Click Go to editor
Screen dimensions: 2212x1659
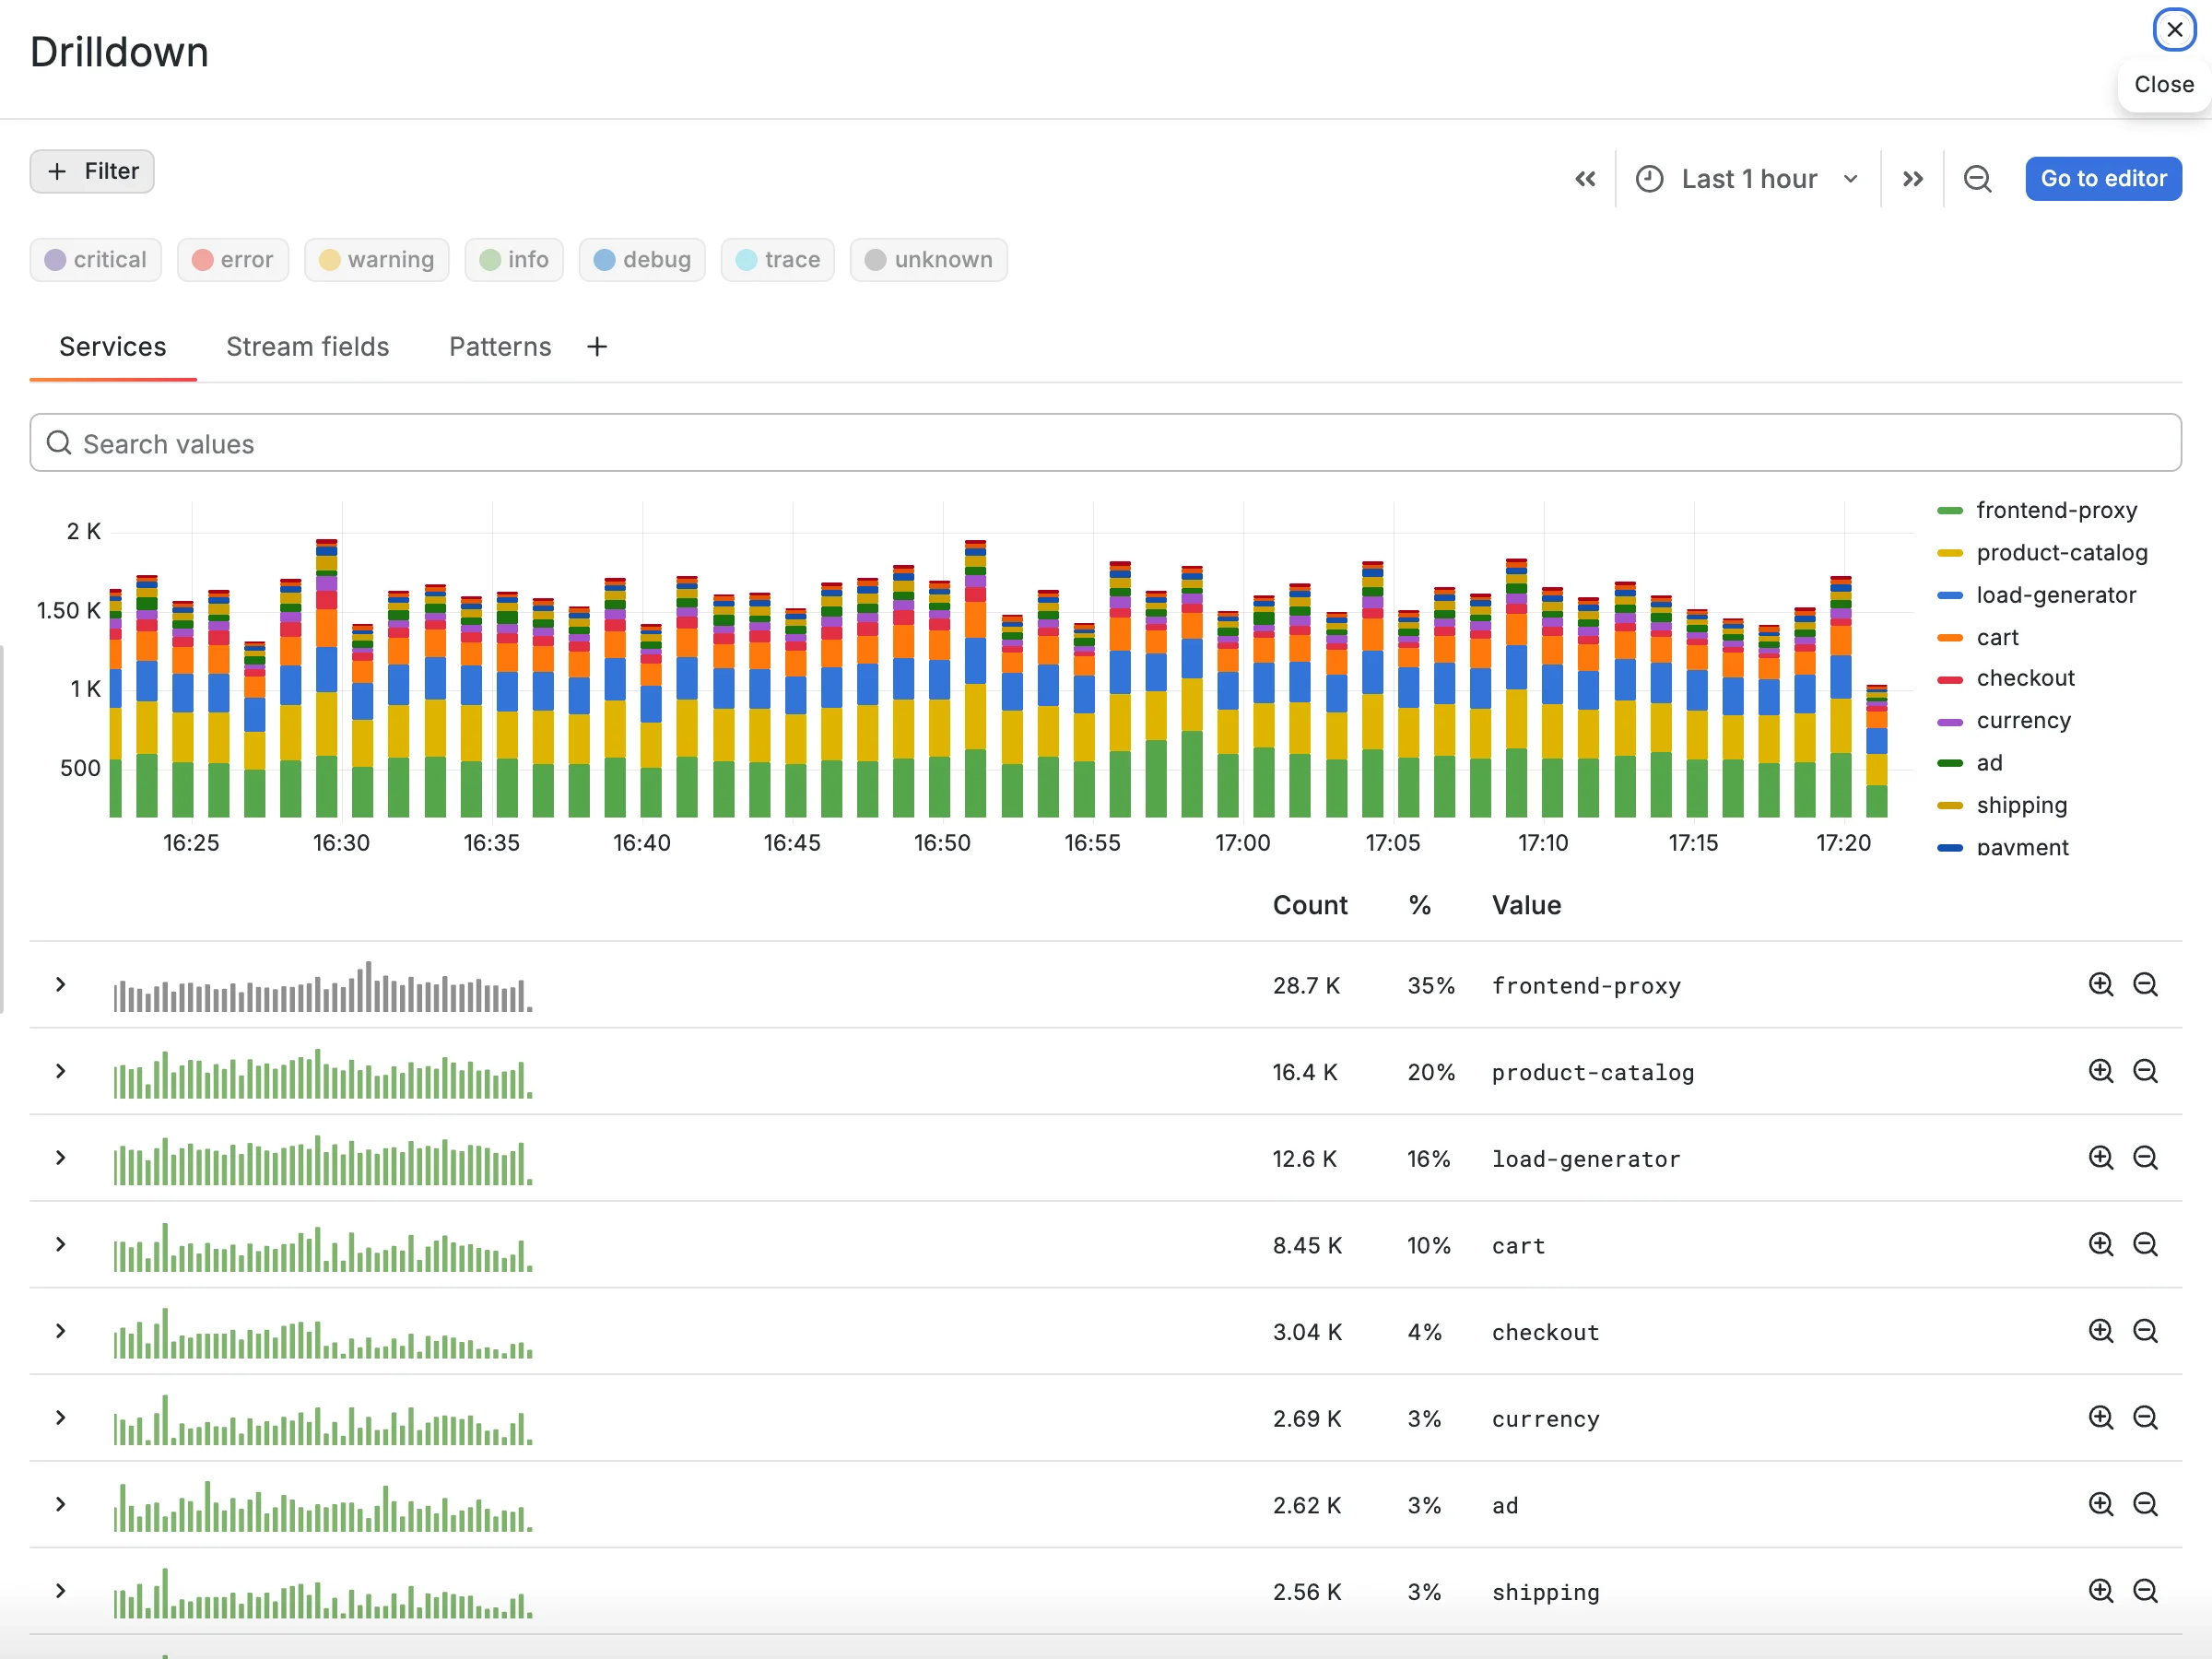(x=2103, y=179)
